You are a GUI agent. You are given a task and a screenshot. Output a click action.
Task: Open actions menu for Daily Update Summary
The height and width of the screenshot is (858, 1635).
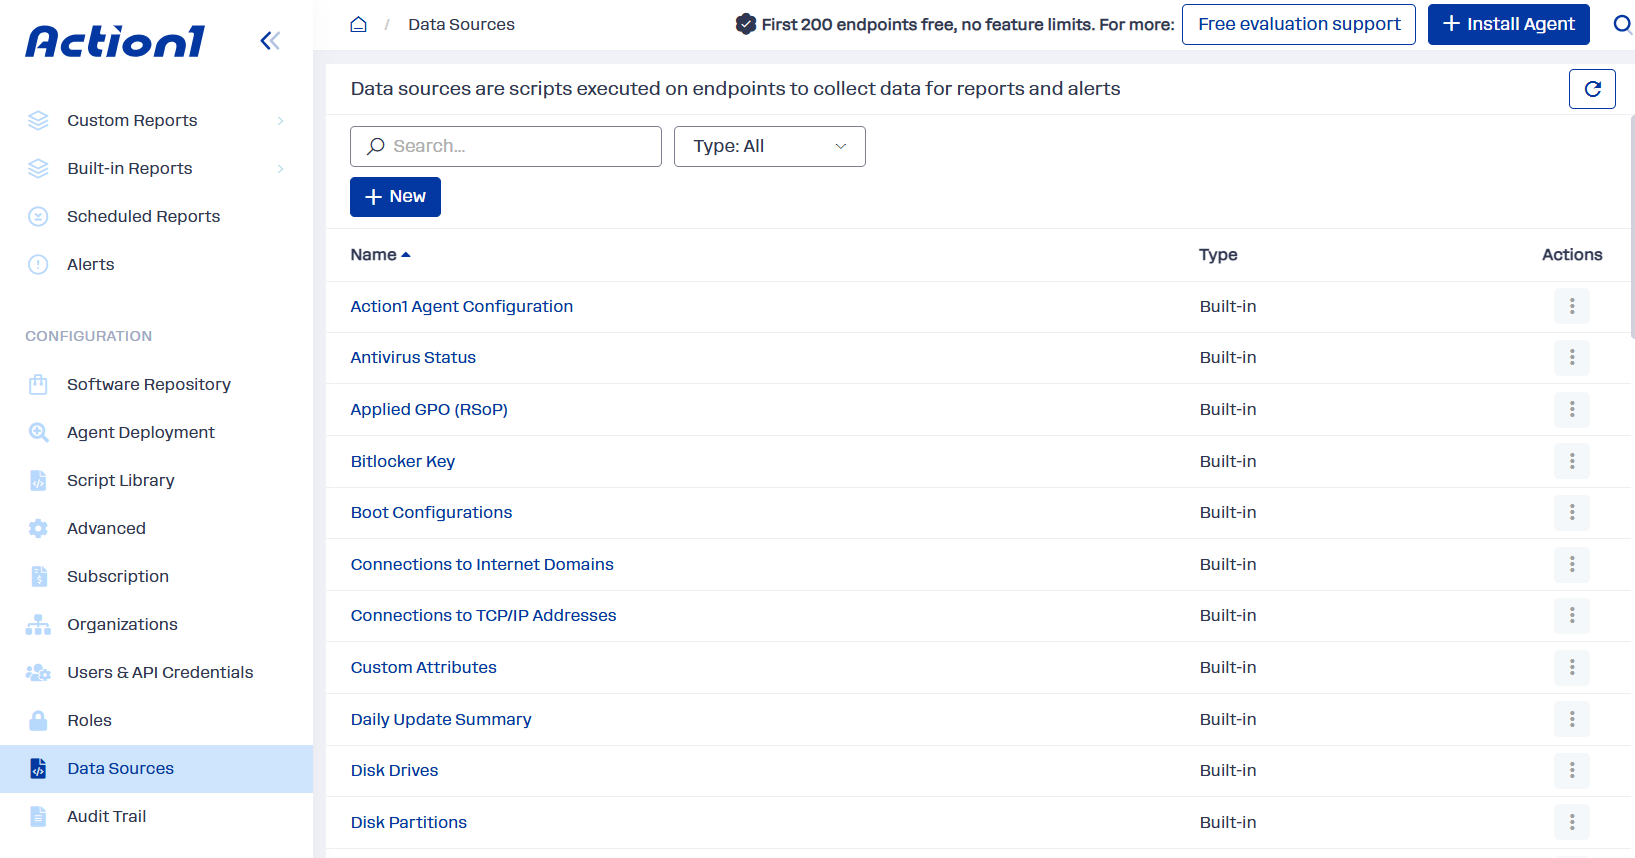click(1572, 719)
